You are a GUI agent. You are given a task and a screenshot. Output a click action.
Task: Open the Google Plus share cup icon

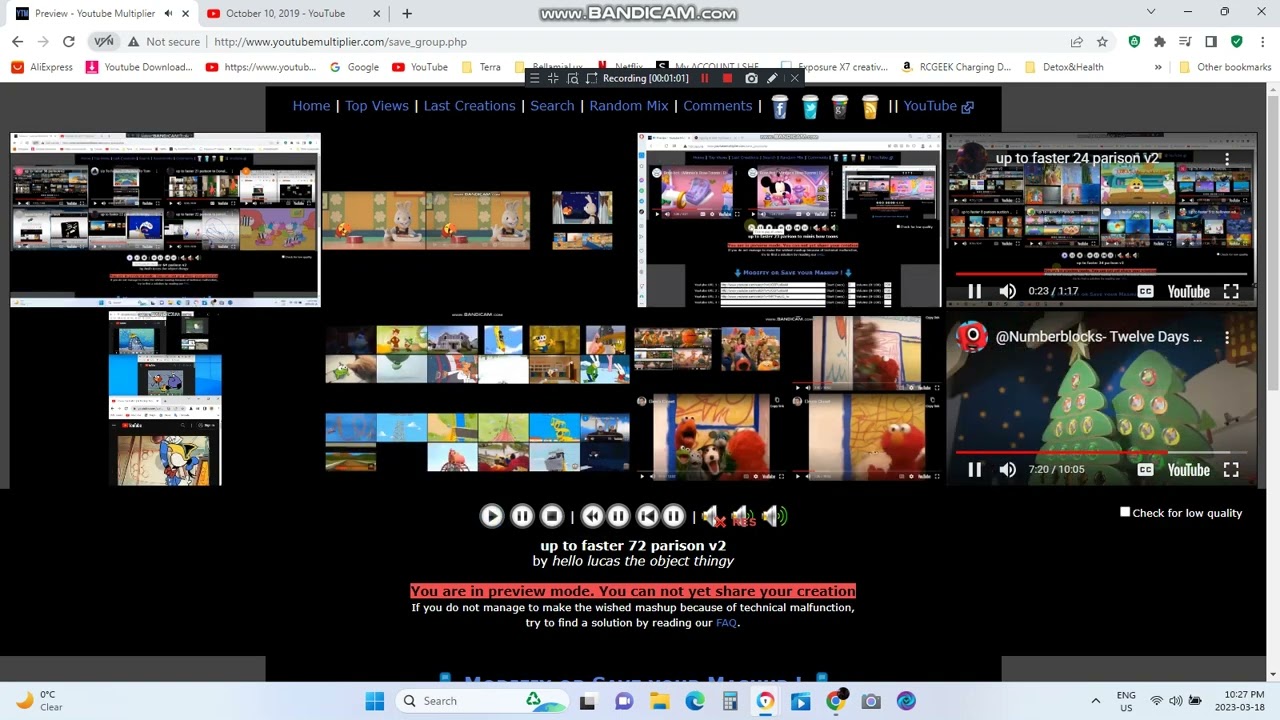pos(840,106)
